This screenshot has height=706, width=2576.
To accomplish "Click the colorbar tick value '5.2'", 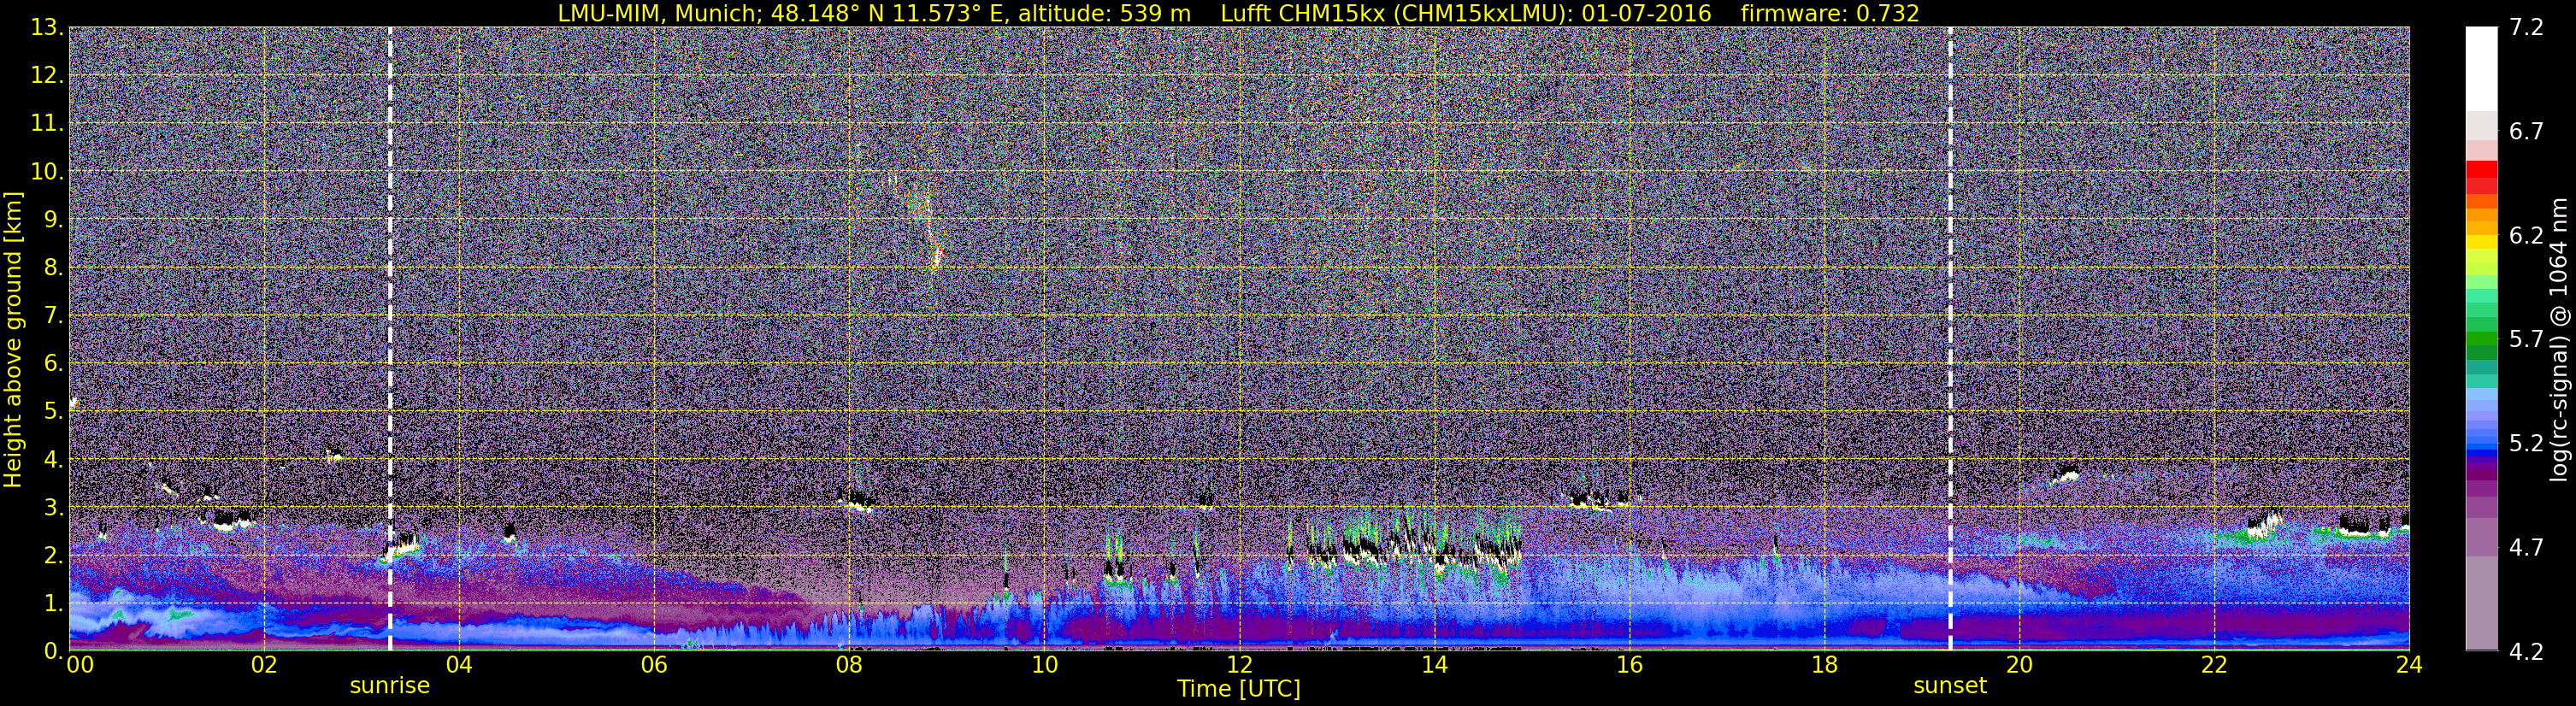I will click(x=2526, y=443).
